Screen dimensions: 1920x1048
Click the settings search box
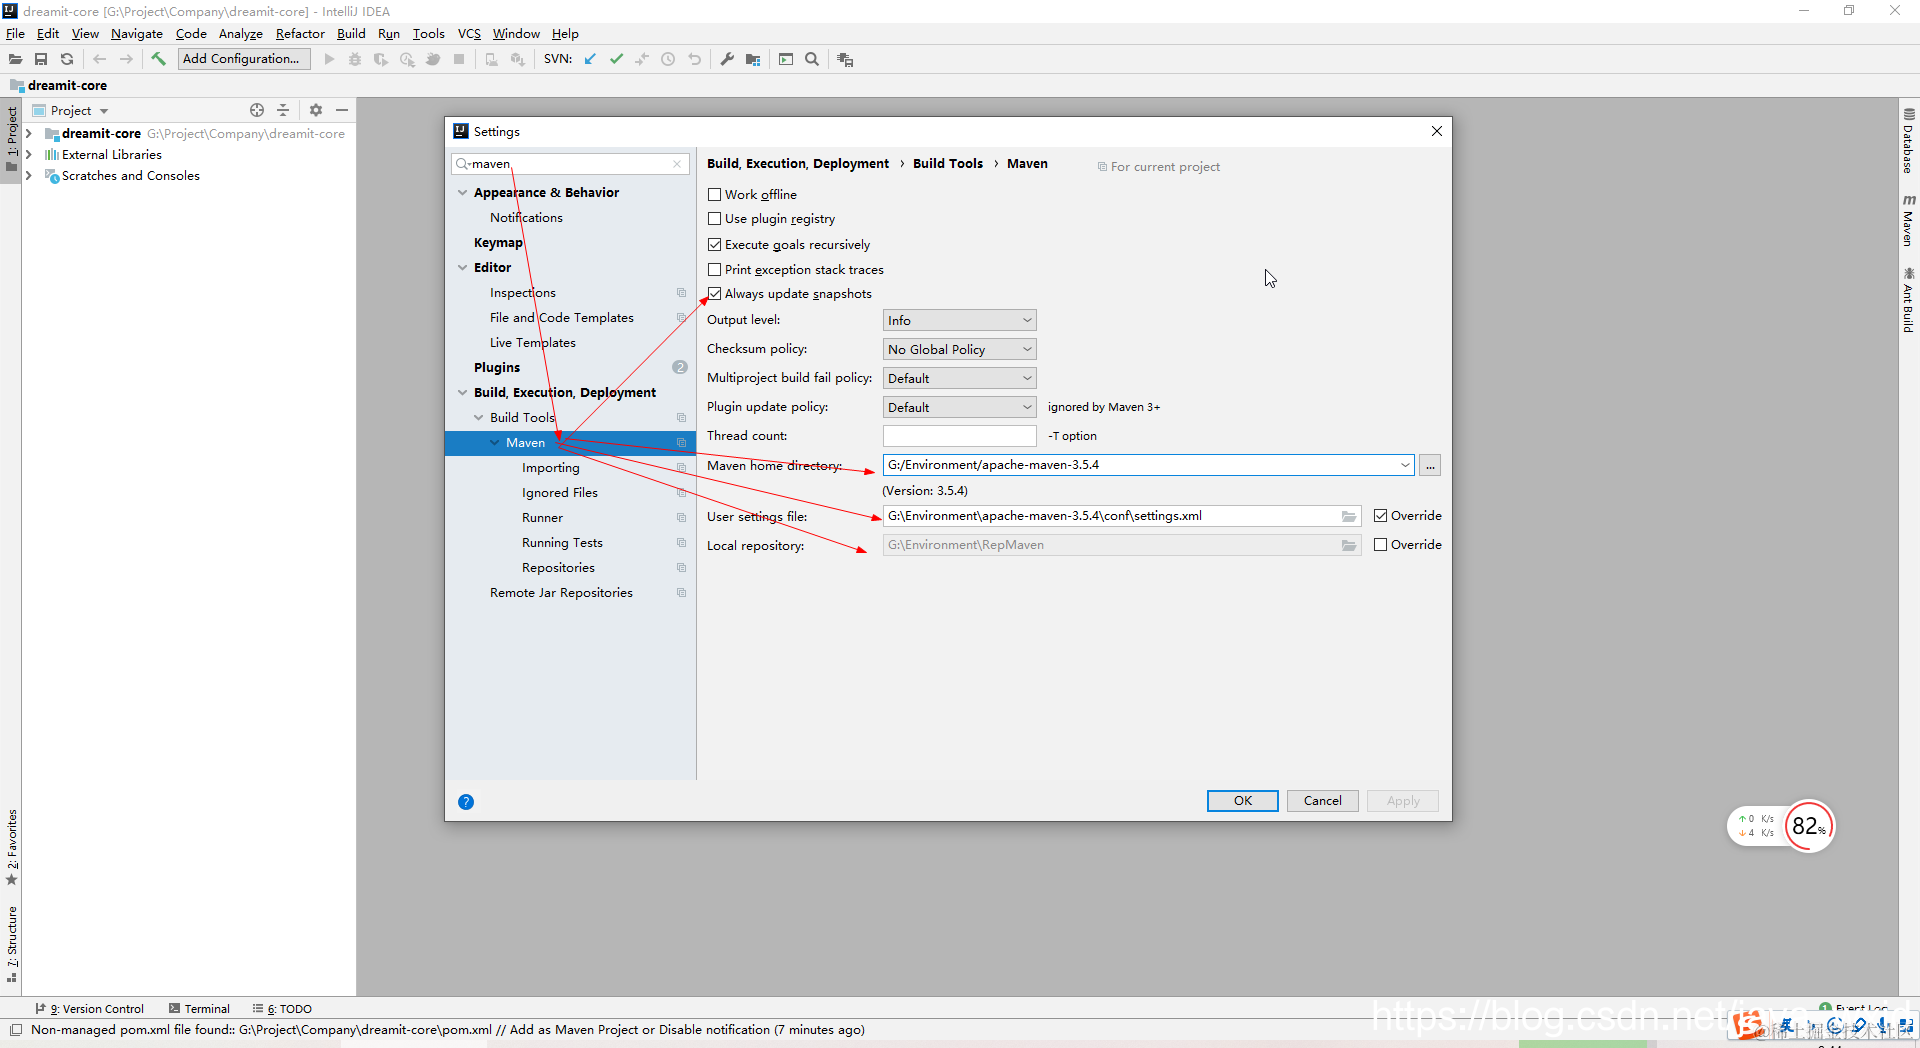tap(570, 164)
